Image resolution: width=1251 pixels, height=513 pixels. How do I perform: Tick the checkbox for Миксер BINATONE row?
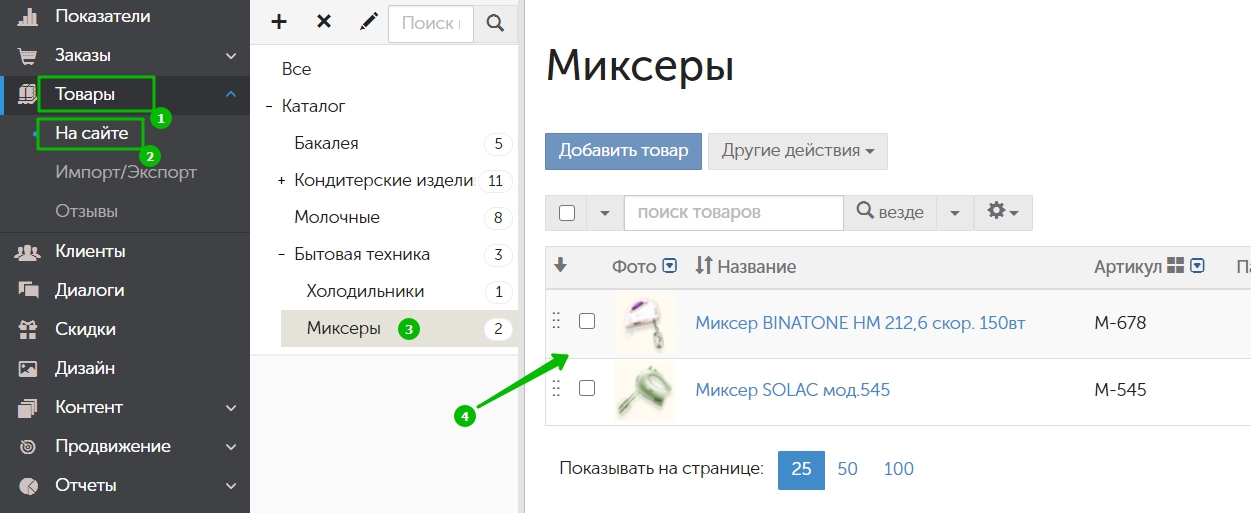[x=587, y=321]
